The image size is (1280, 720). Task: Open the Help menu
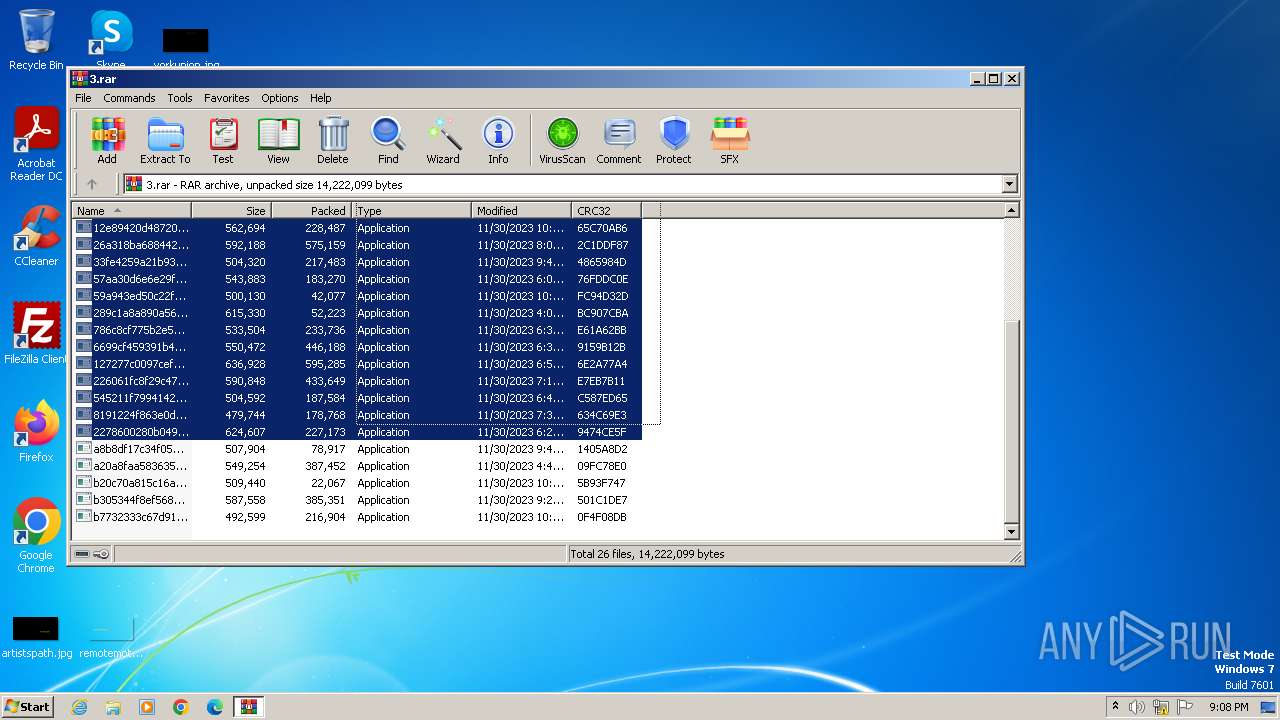[320, 98]
